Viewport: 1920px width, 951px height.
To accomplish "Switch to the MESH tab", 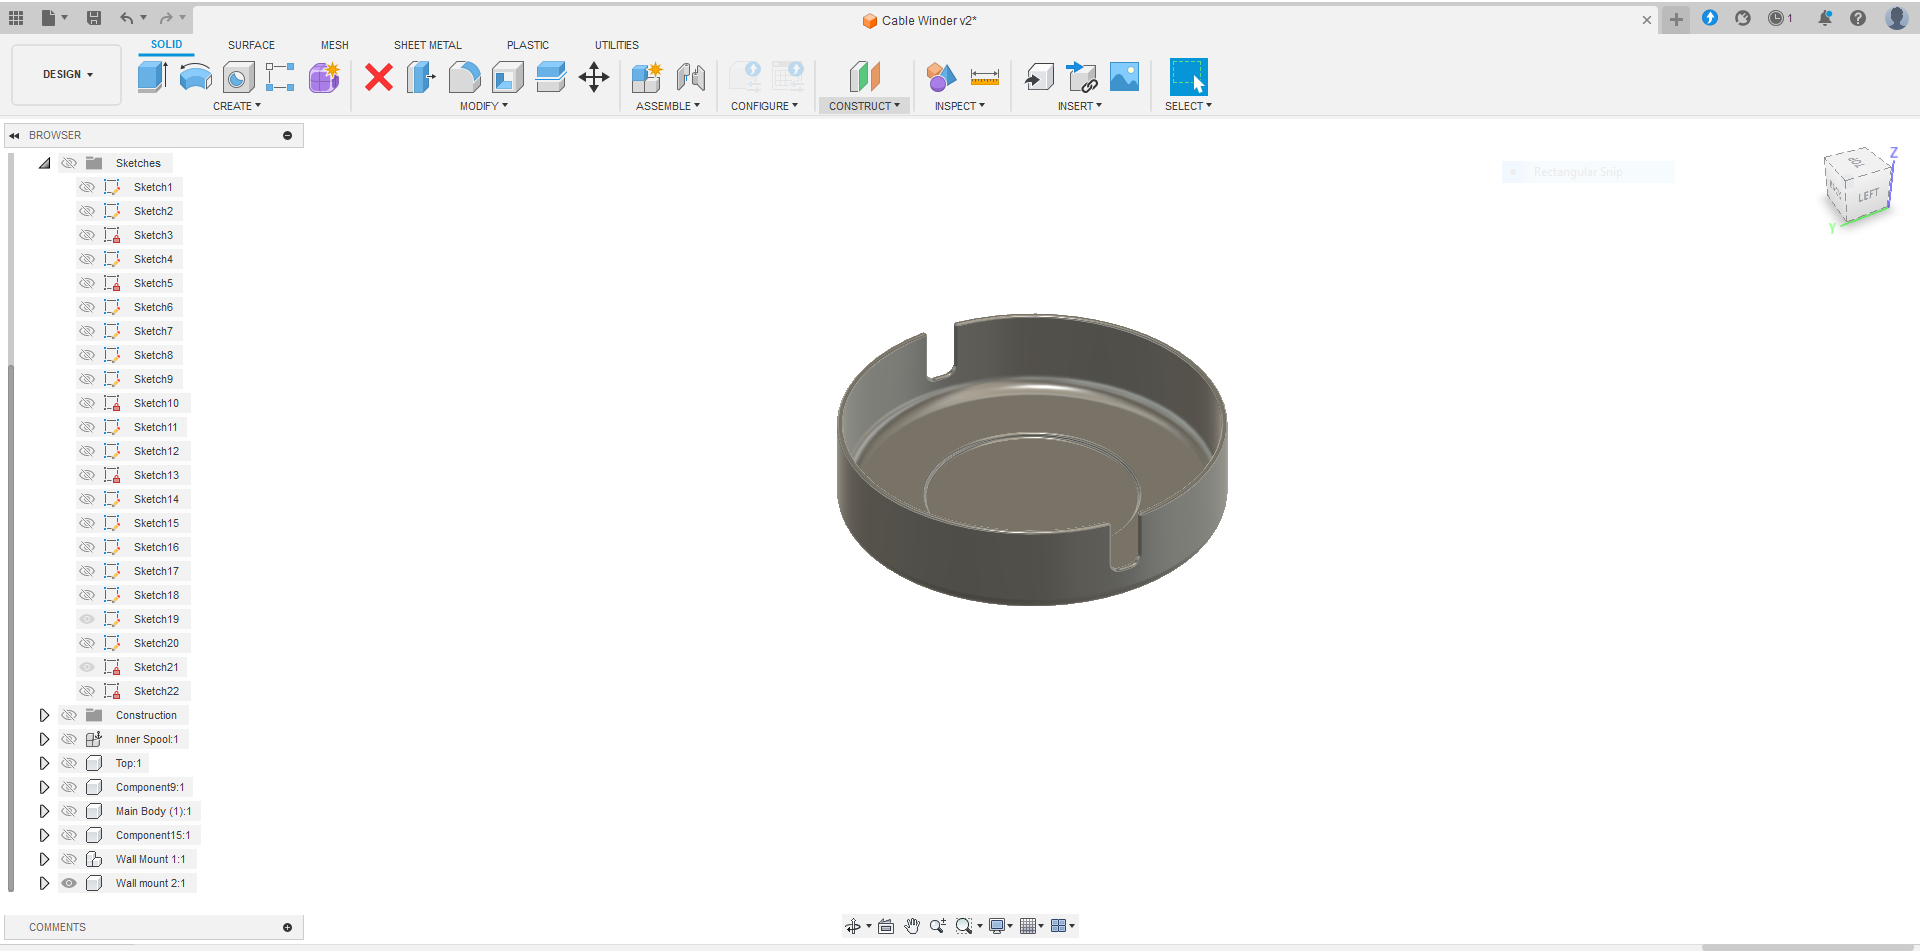I will [335, 45].
